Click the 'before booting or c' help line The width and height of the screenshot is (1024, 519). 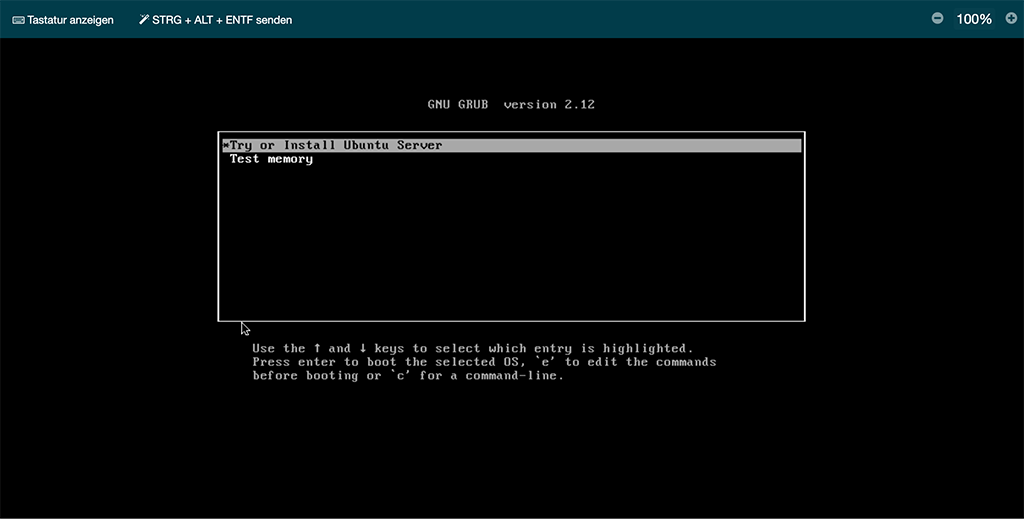tap(408, 375)
